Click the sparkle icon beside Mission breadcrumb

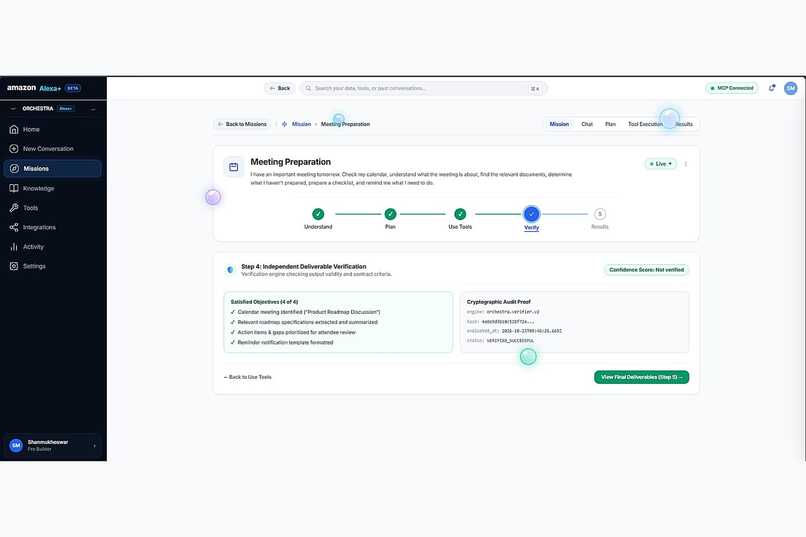point(284,124)
